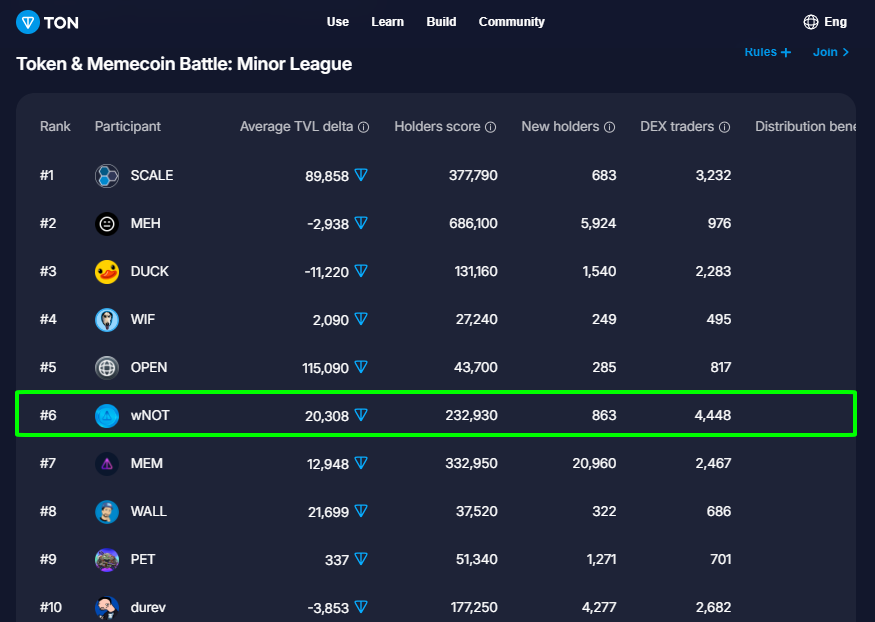The image size is (875, 622).
Task: Select the SCALE participant name
Action: pos(152,176)
